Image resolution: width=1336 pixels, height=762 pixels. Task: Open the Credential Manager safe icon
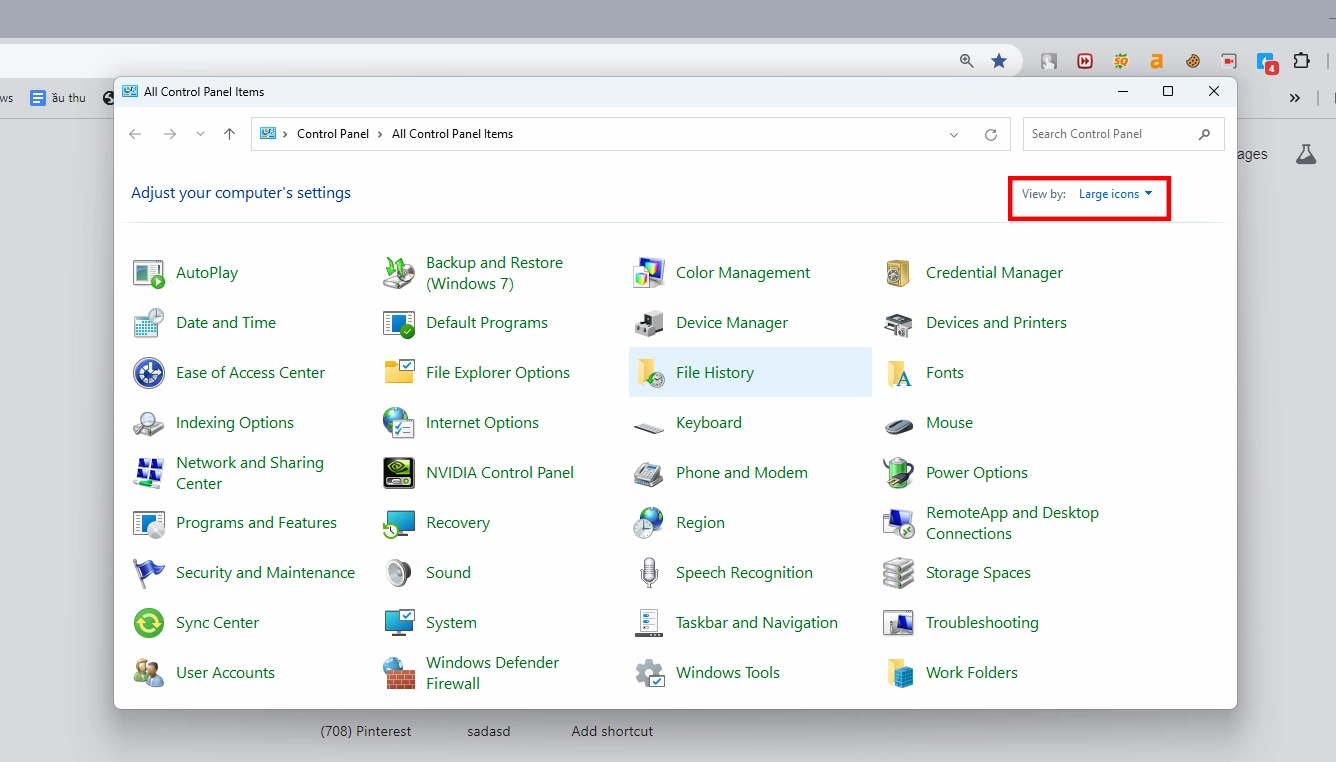899,273
